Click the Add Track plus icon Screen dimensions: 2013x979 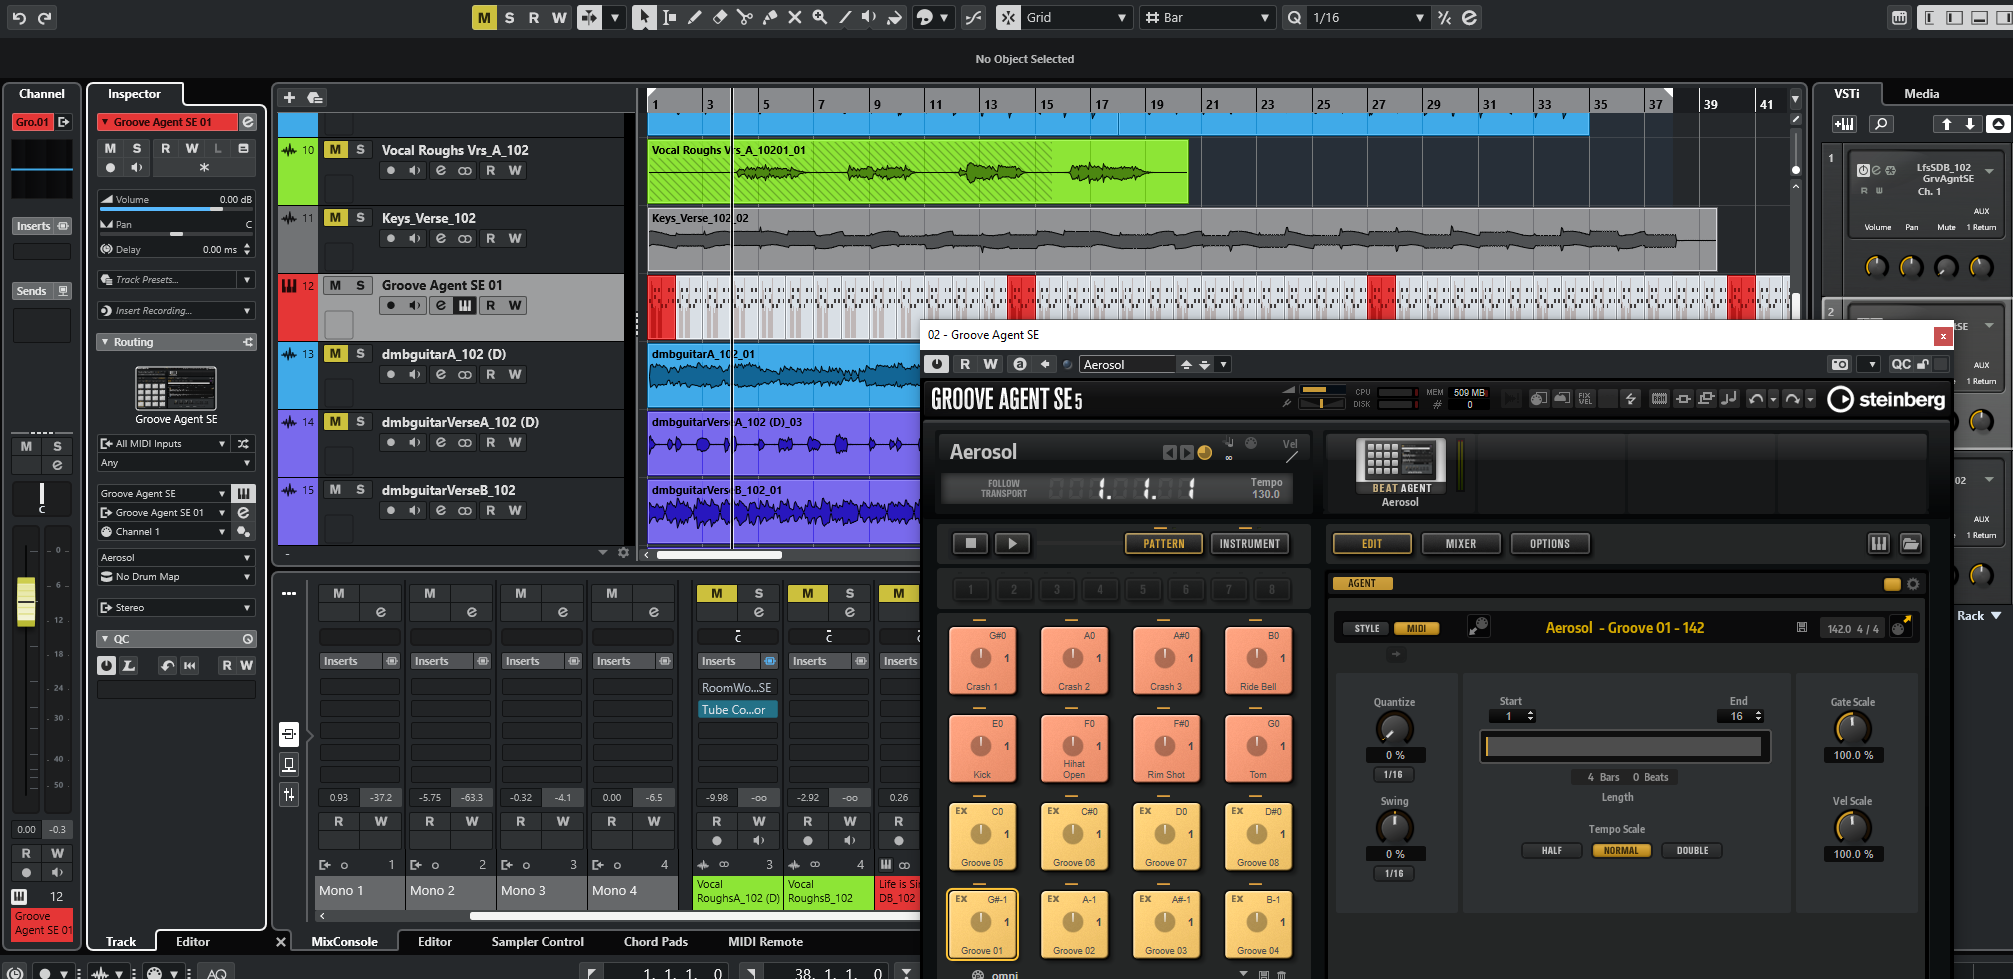[289, 97]
